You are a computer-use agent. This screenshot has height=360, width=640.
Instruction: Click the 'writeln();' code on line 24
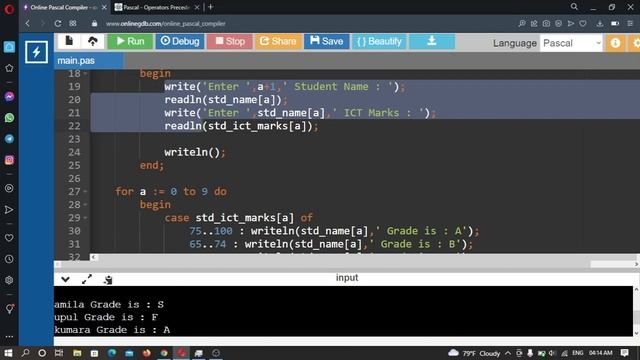tap(195, 152)
